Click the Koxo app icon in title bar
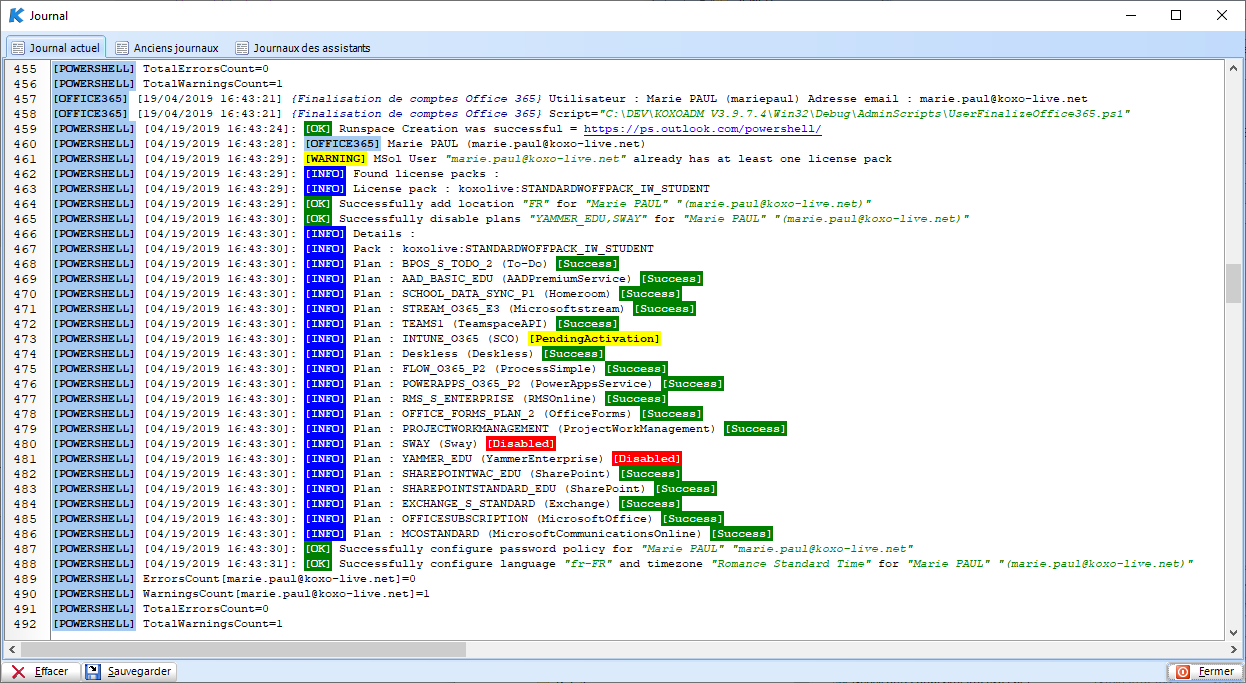The width and height of the screenshot is (1246, 683). point(16,16)
